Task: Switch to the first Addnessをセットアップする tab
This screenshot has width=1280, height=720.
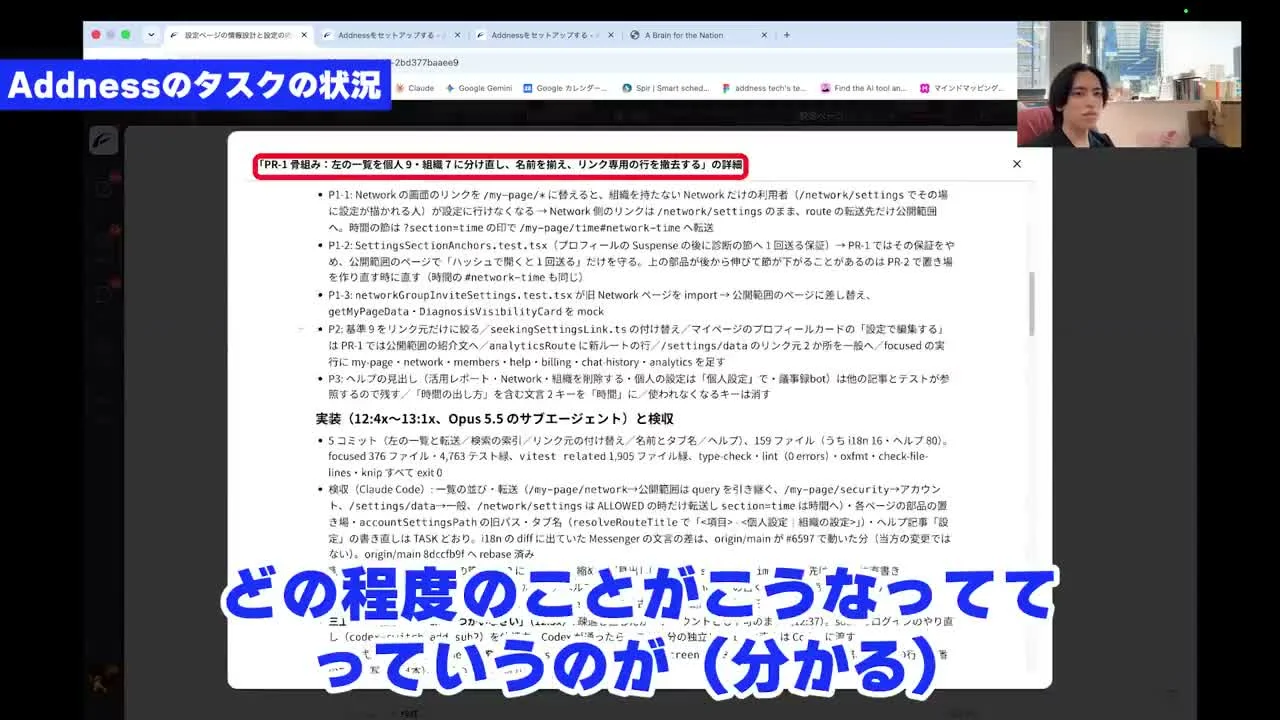Action: 391,35
